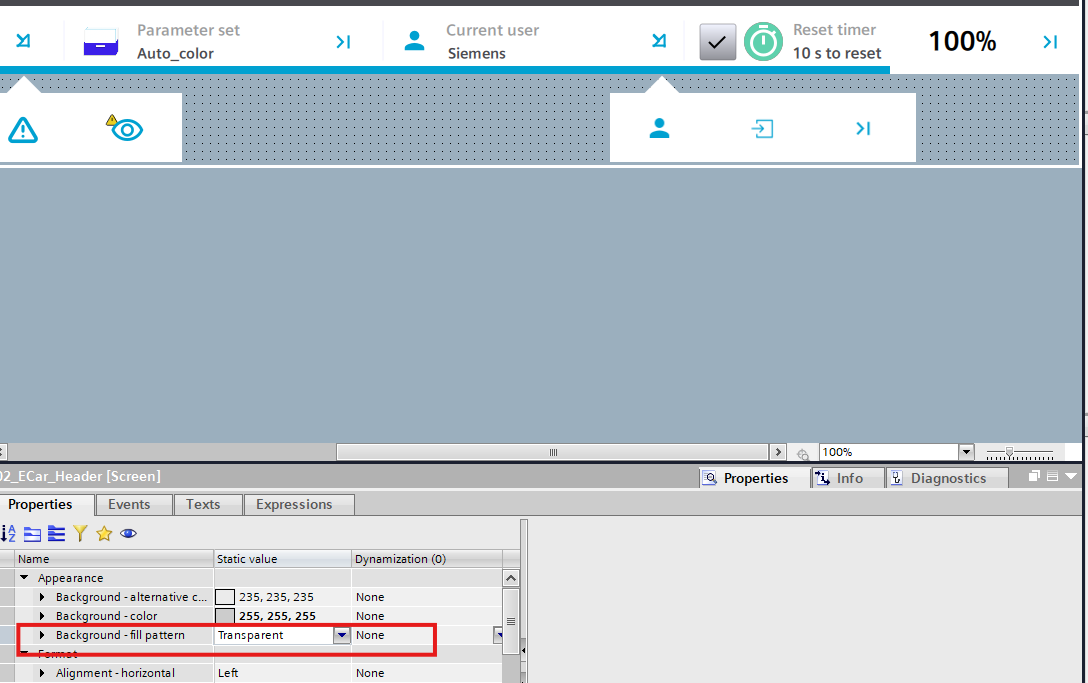Collapse the inspector with the white down-arrow

coord(1071,476)
